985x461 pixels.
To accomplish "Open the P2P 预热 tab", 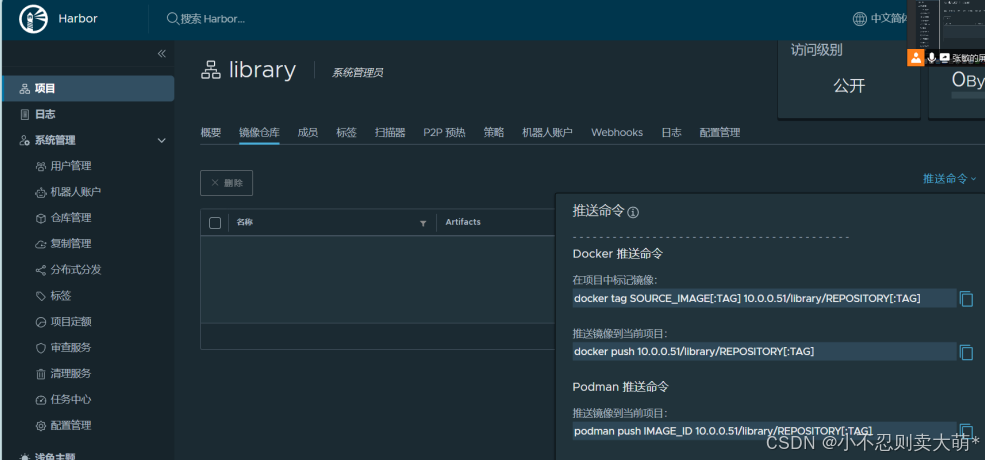I will pos(444,133).
